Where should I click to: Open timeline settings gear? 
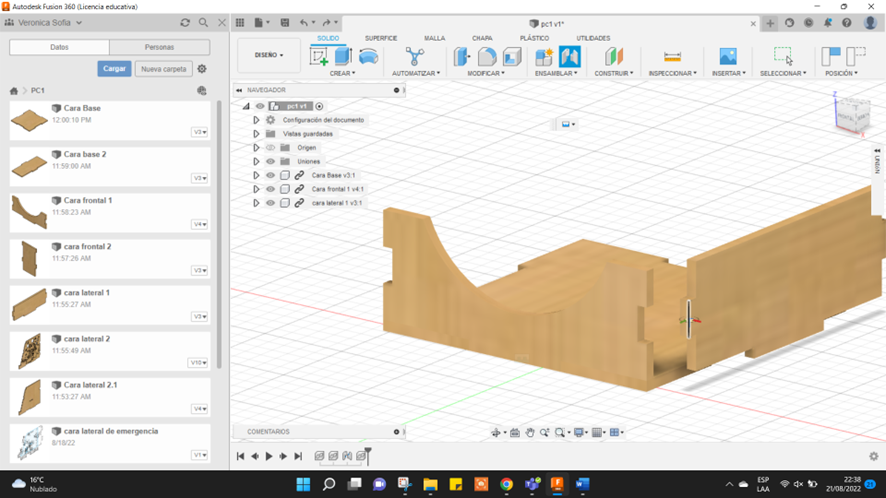(874, 456)
